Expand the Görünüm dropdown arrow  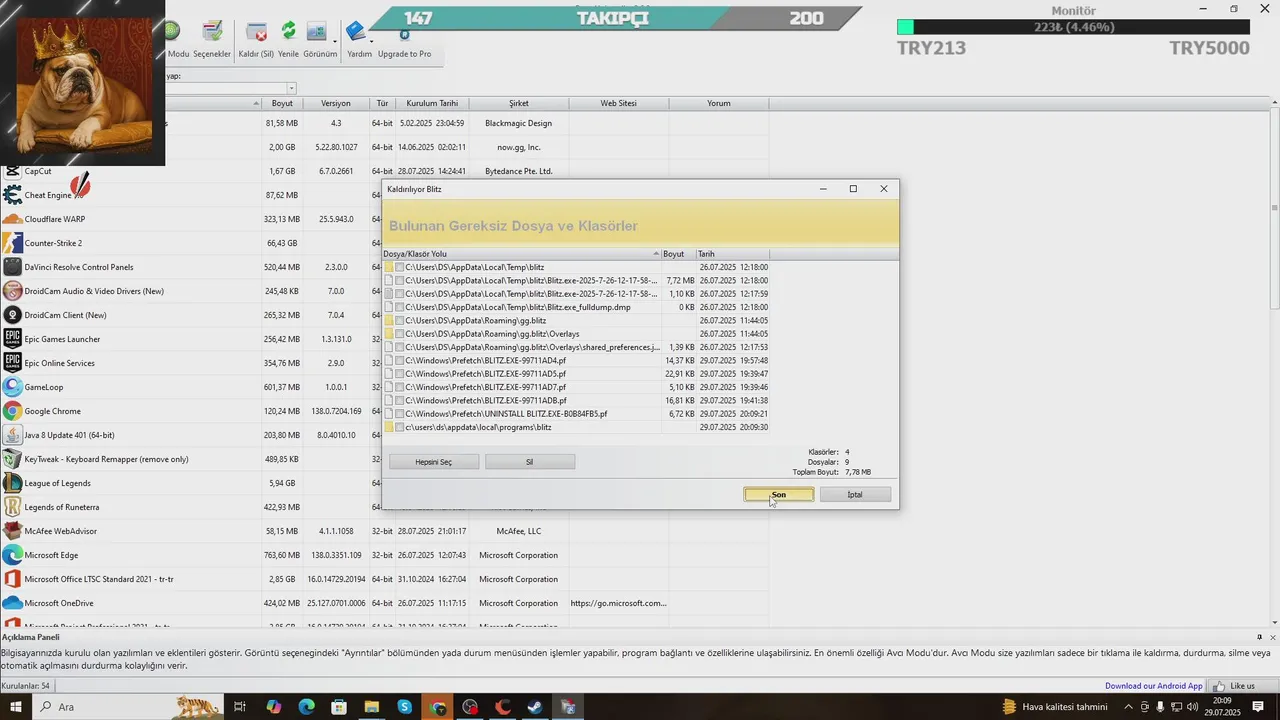[335, 42]
